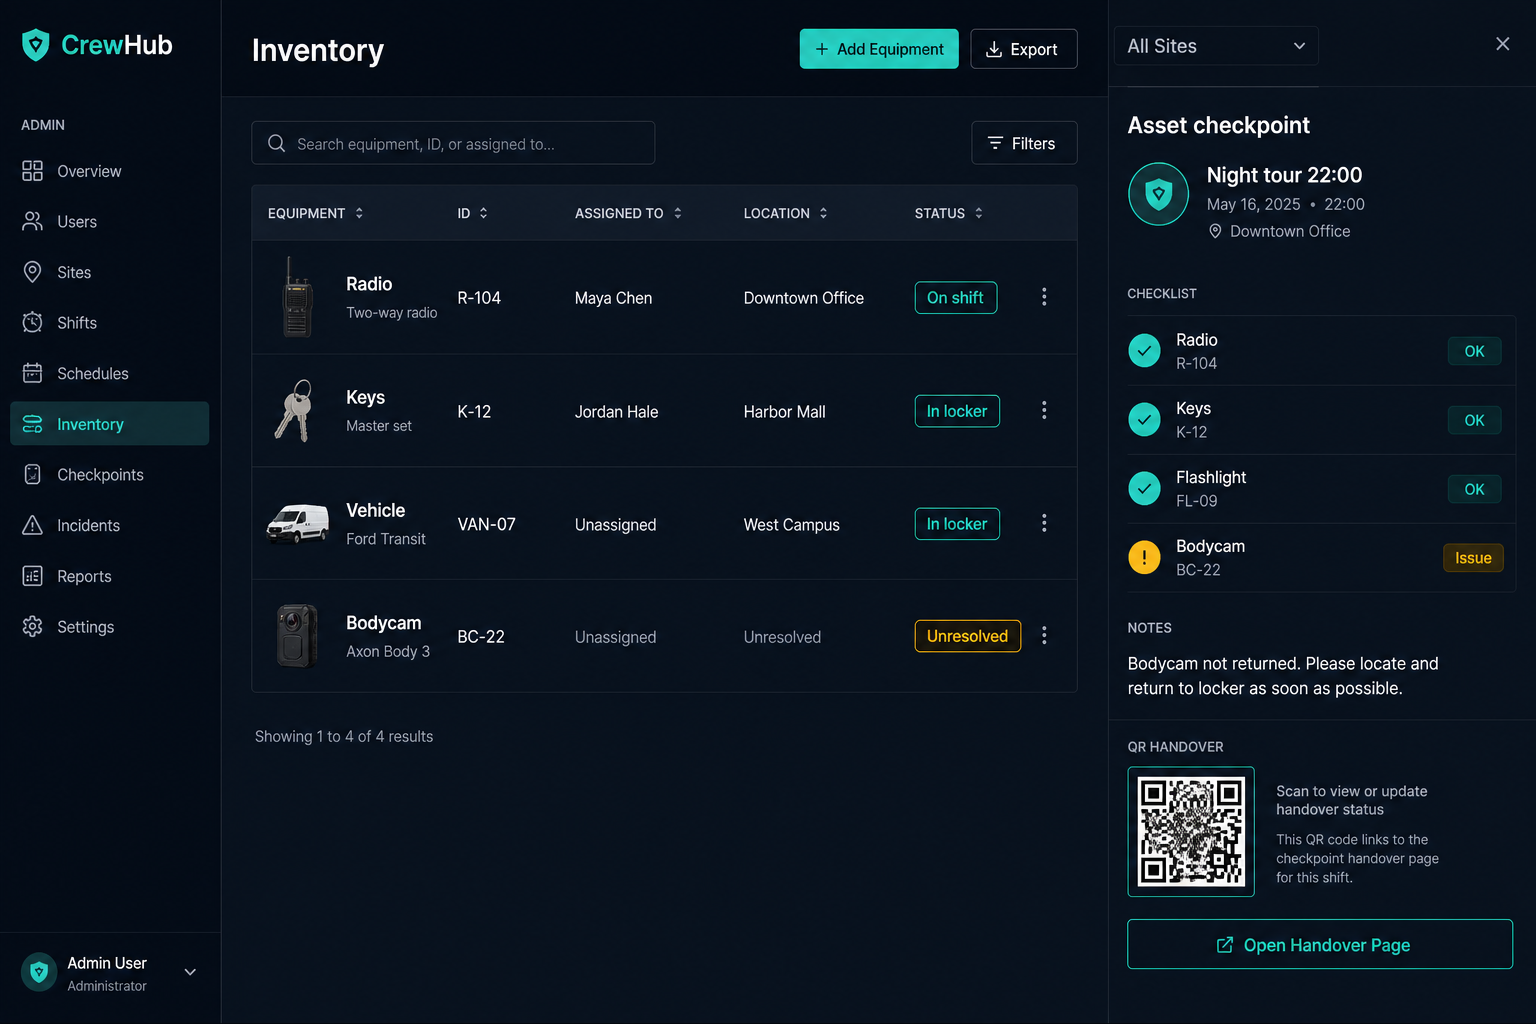Click the On shift status badge
The image size is (1536, 1024).
point(956,298)
